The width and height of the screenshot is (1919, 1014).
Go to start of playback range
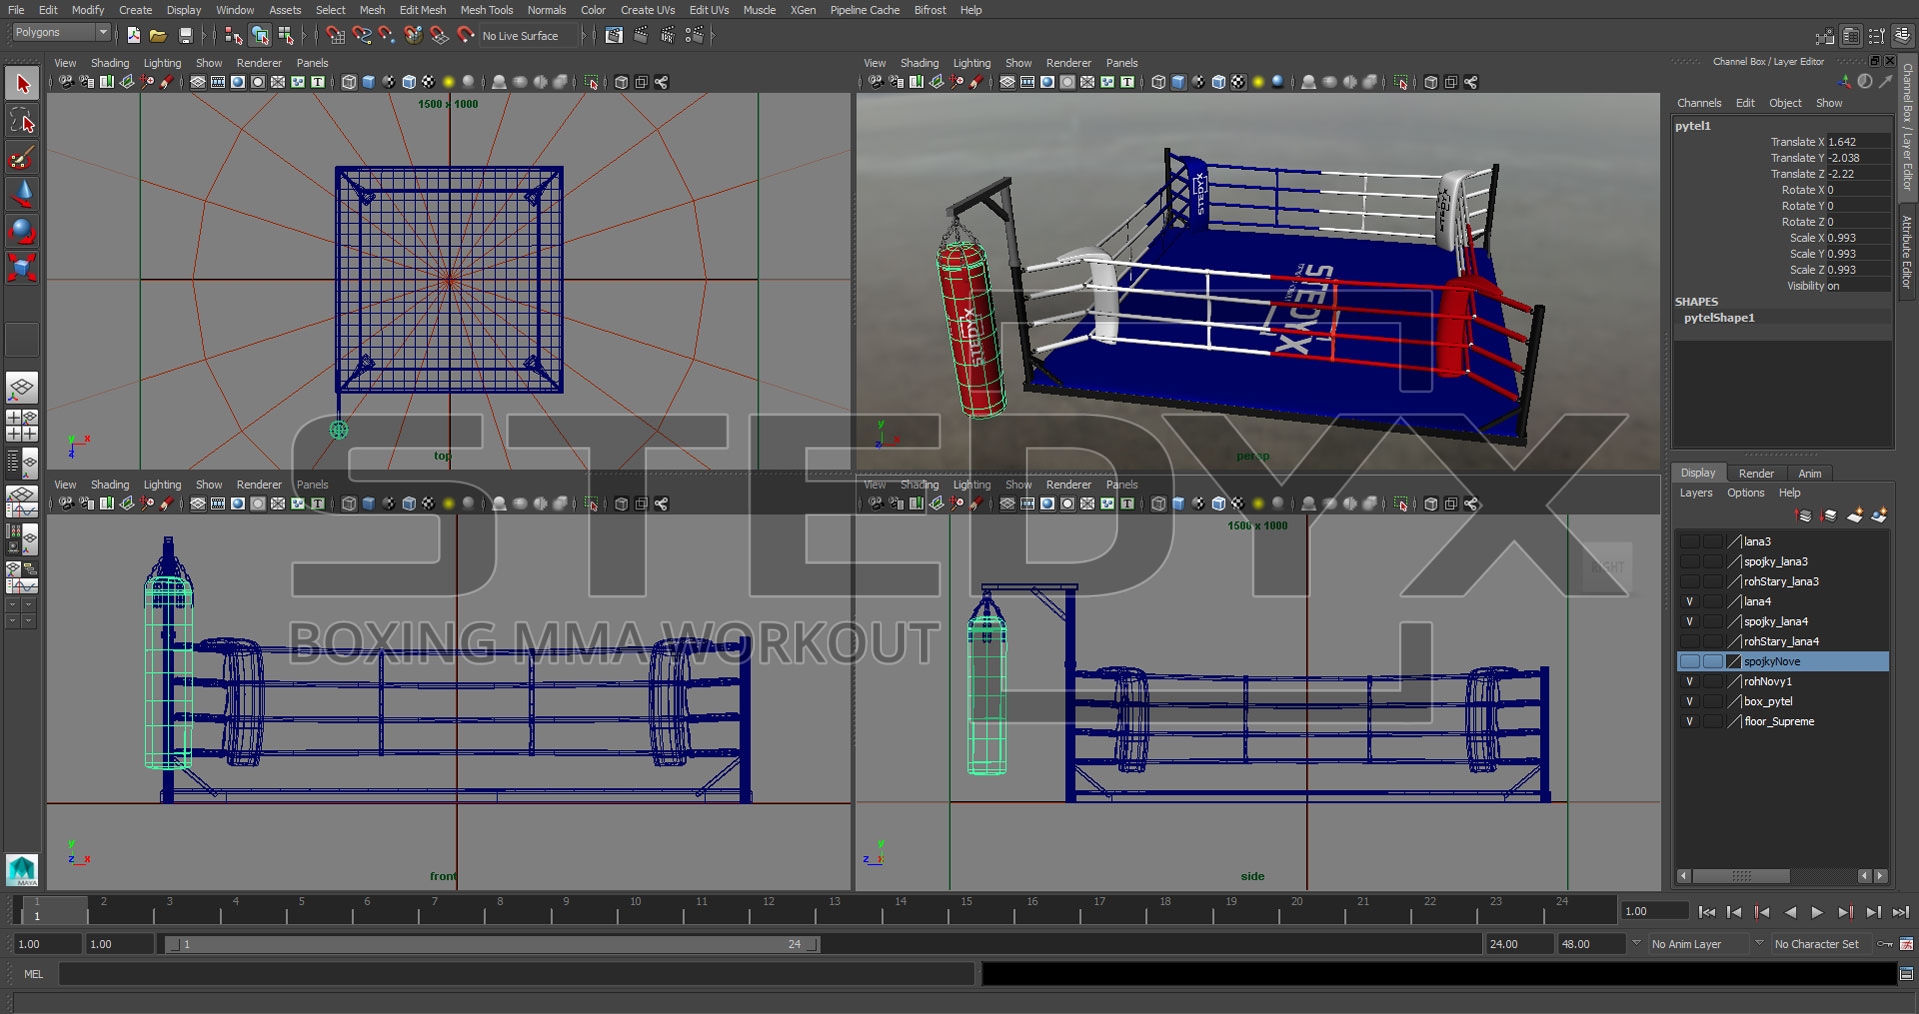pos(1706,912)
